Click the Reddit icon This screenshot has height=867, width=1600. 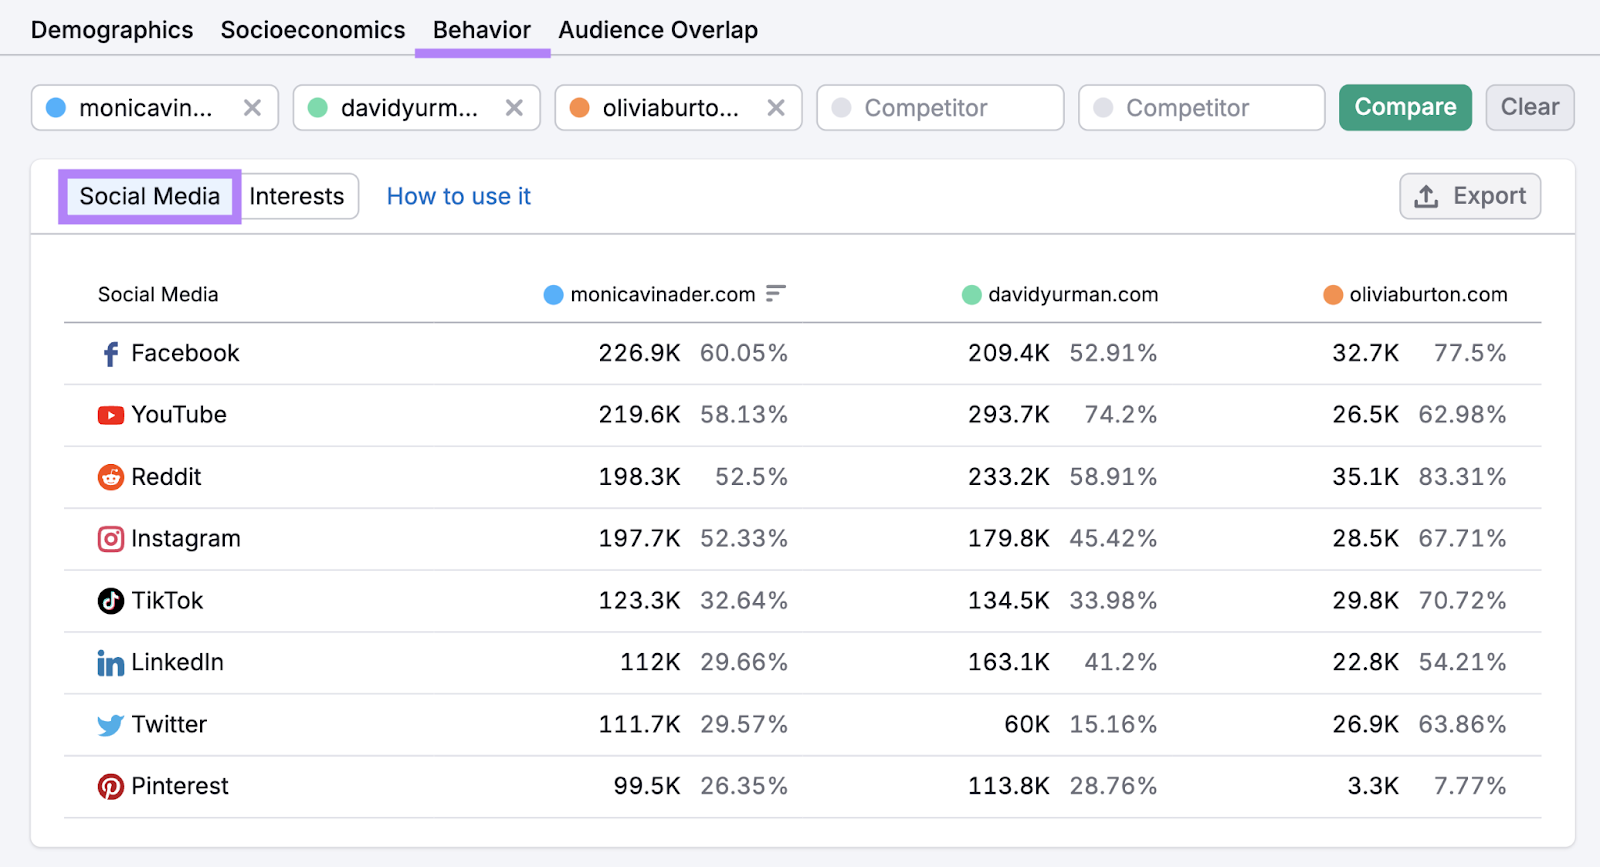click(x=111, y=477)
